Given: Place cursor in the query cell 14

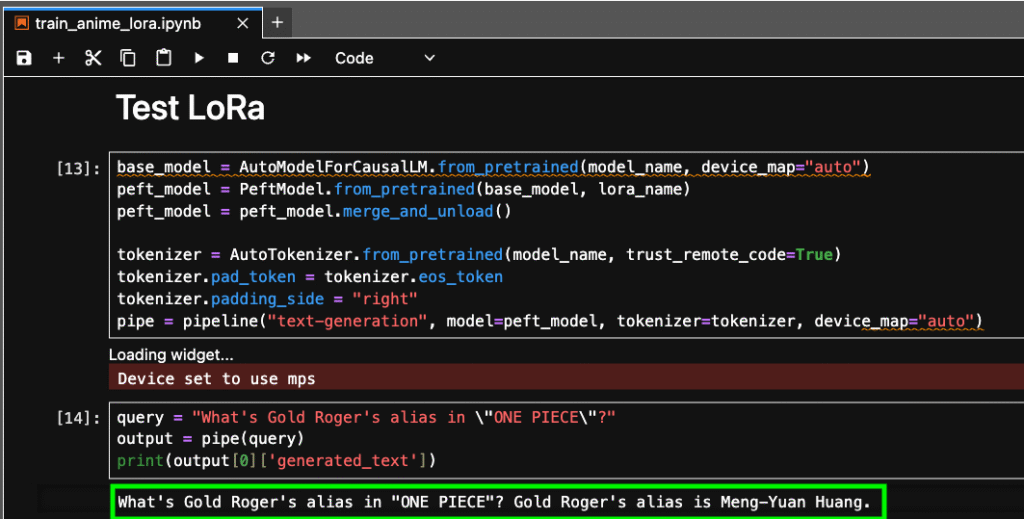Looking at the screenshot, I should [560, 438].
